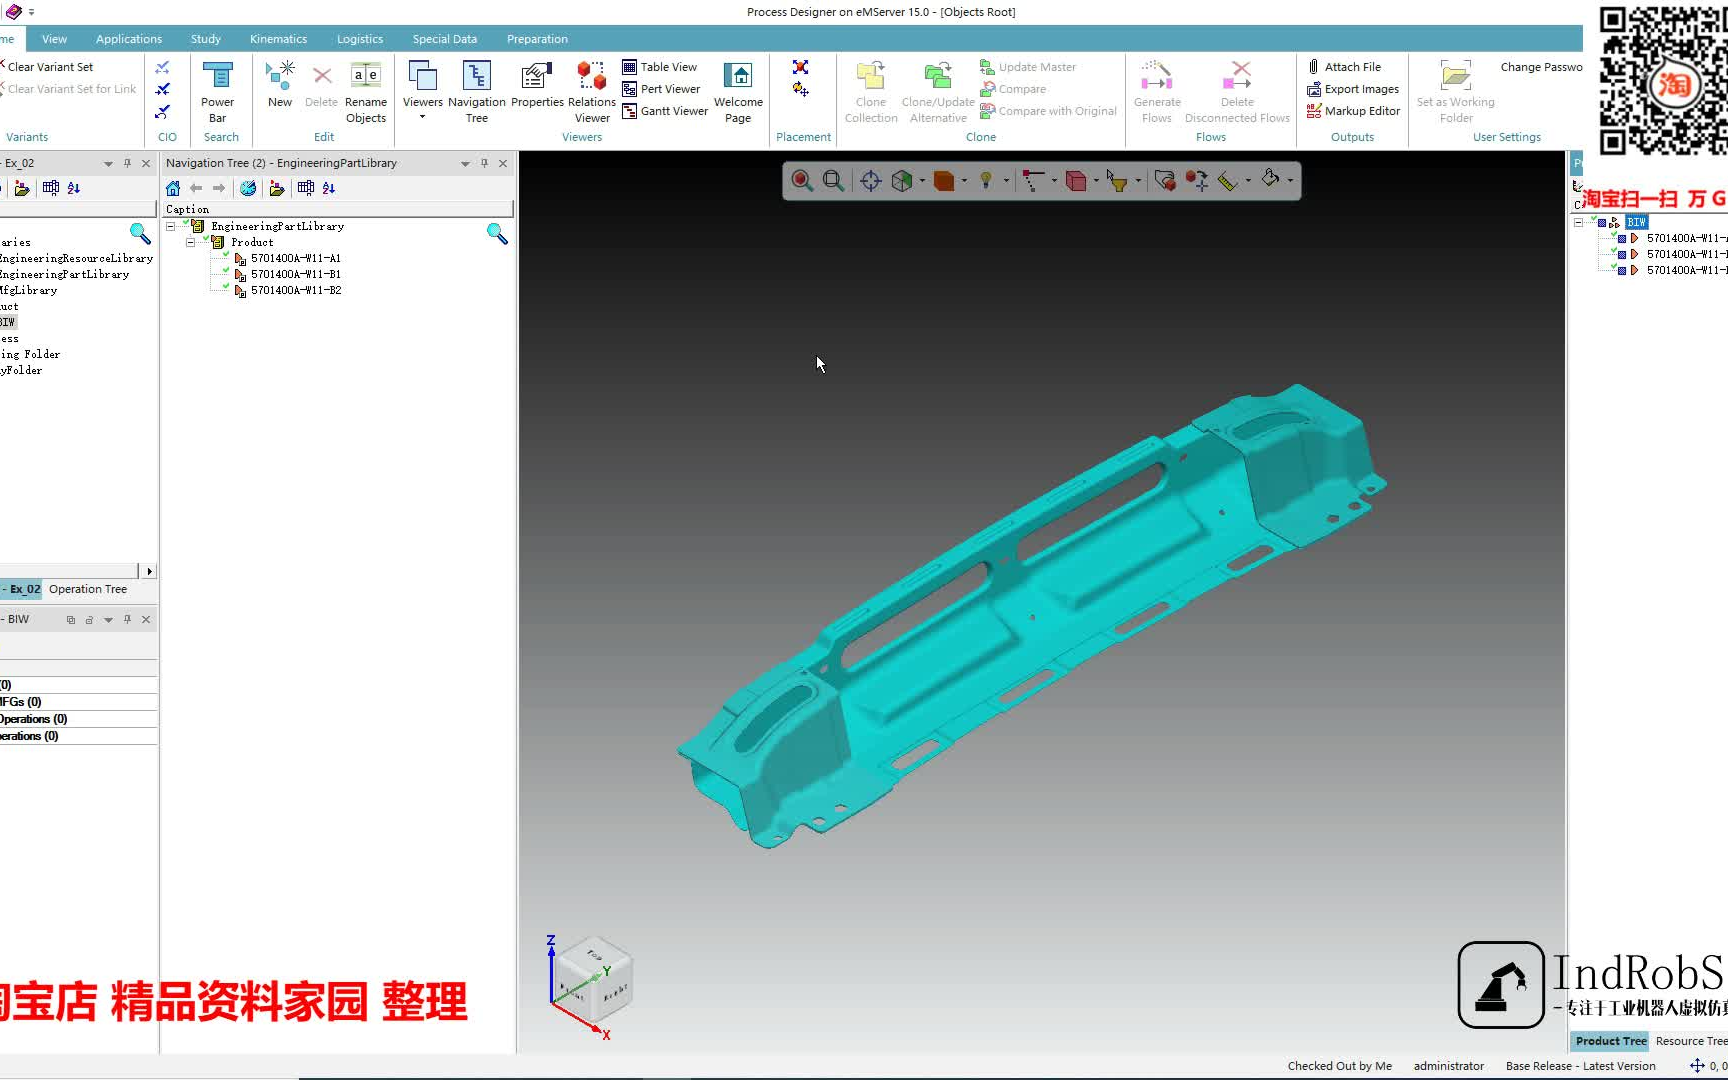
Task: Toggle BIW display square in Product Tree
Action: click(x=1602, y=222)
